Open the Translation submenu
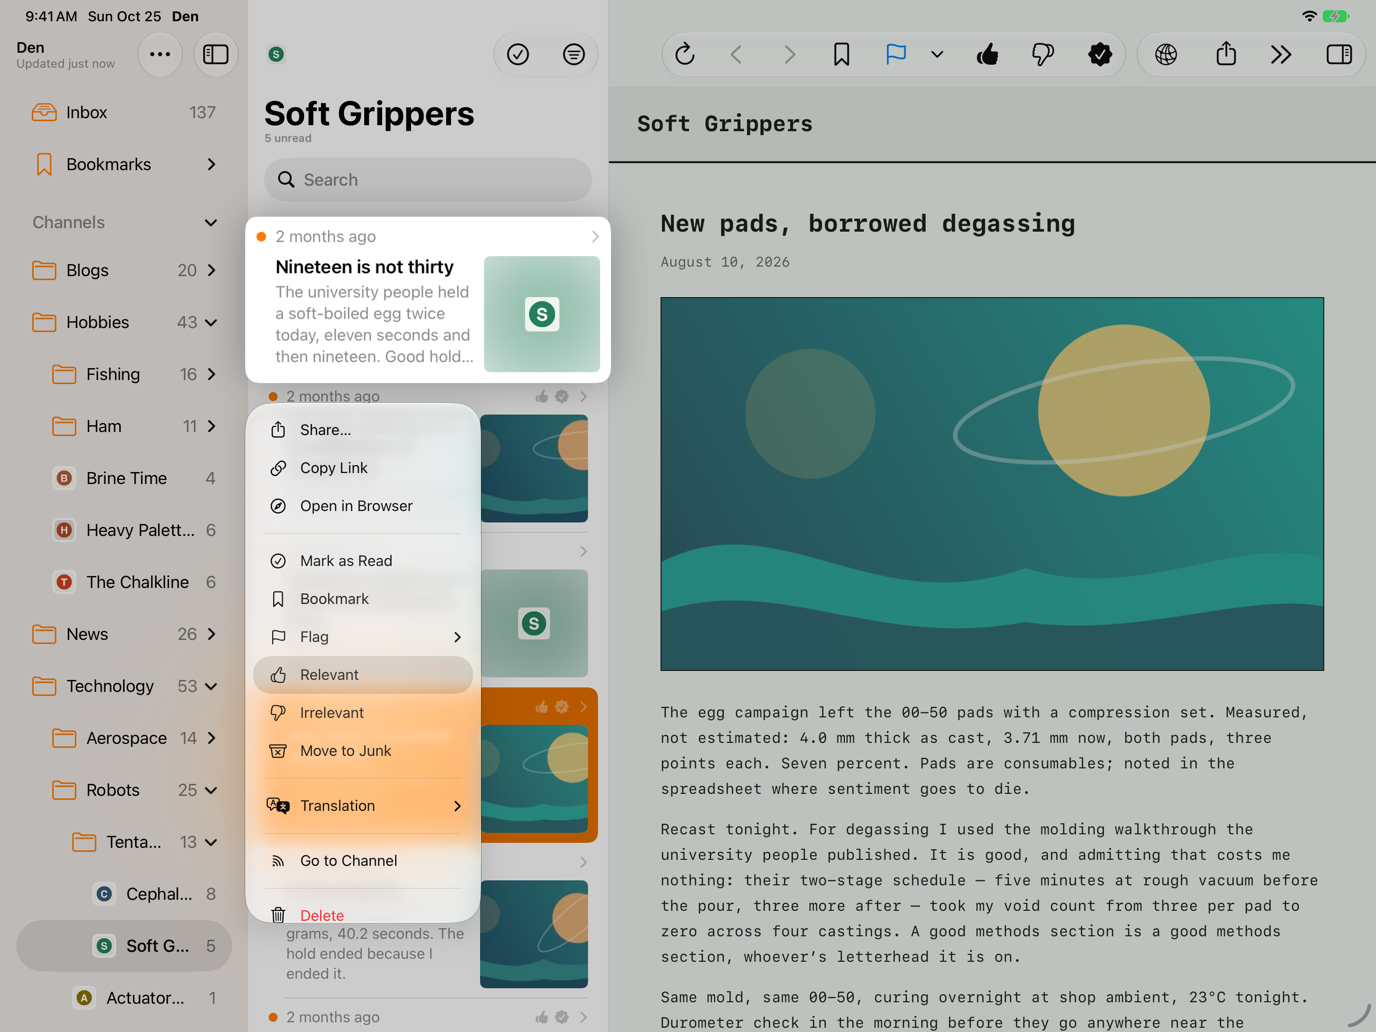 click(x=363, y=806)
